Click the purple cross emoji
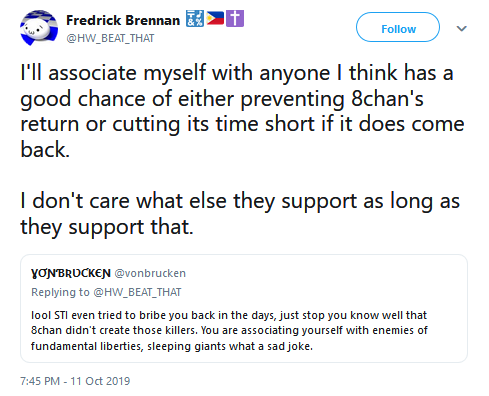 pyautogui.click(x=235, y=18)
